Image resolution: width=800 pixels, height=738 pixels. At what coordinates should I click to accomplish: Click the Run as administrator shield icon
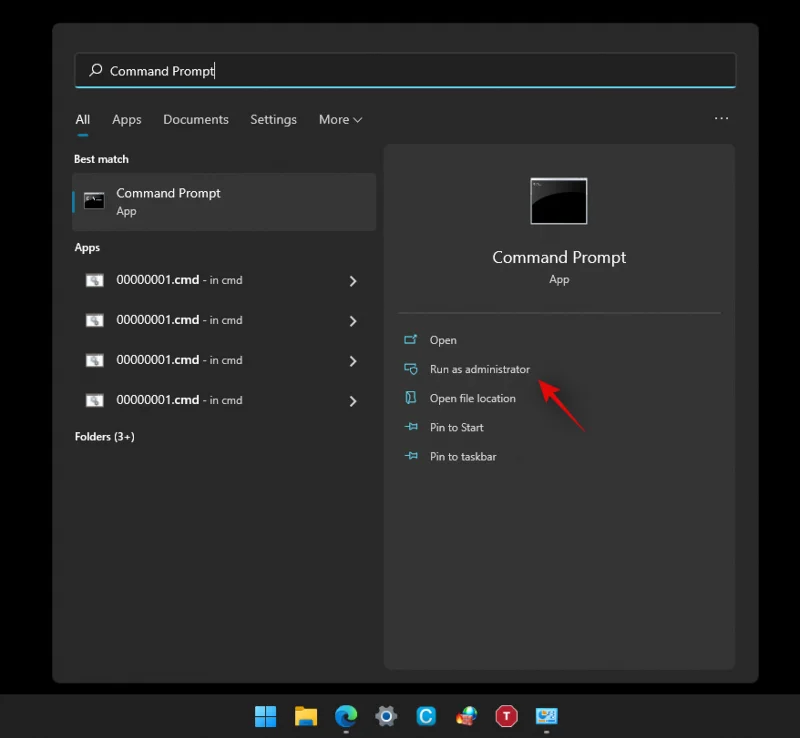[411, 369]
